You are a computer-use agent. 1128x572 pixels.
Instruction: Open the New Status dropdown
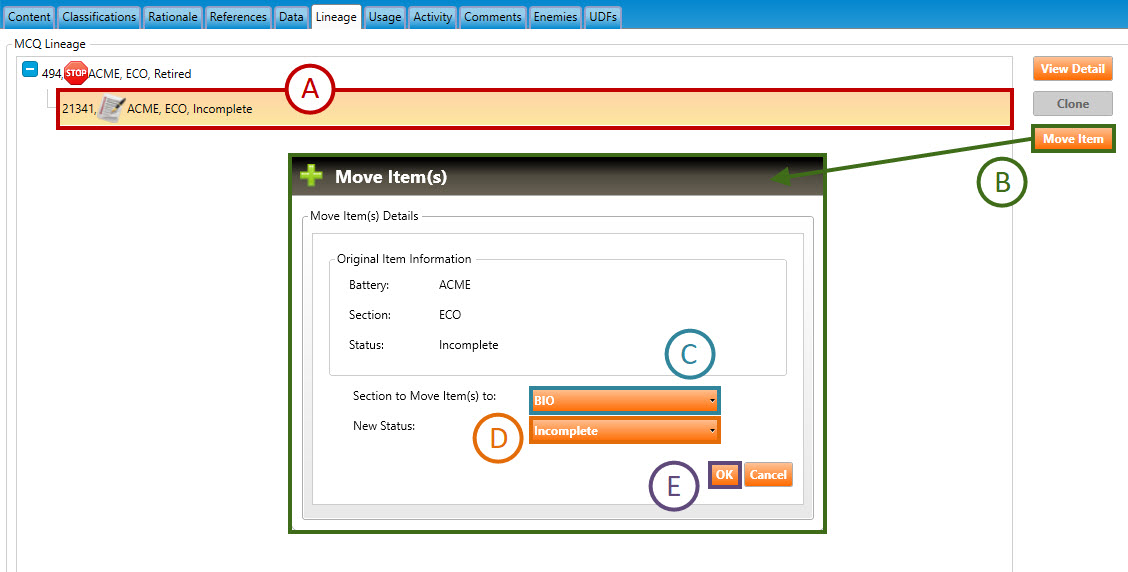pos(624,431)
